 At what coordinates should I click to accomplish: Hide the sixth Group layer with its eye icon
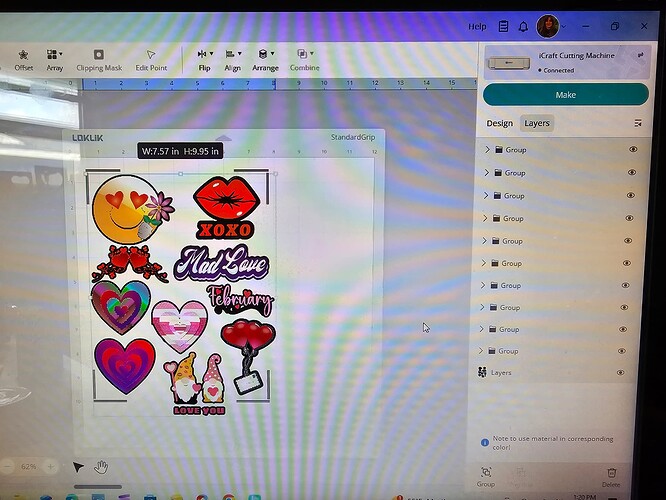(626, 263)
